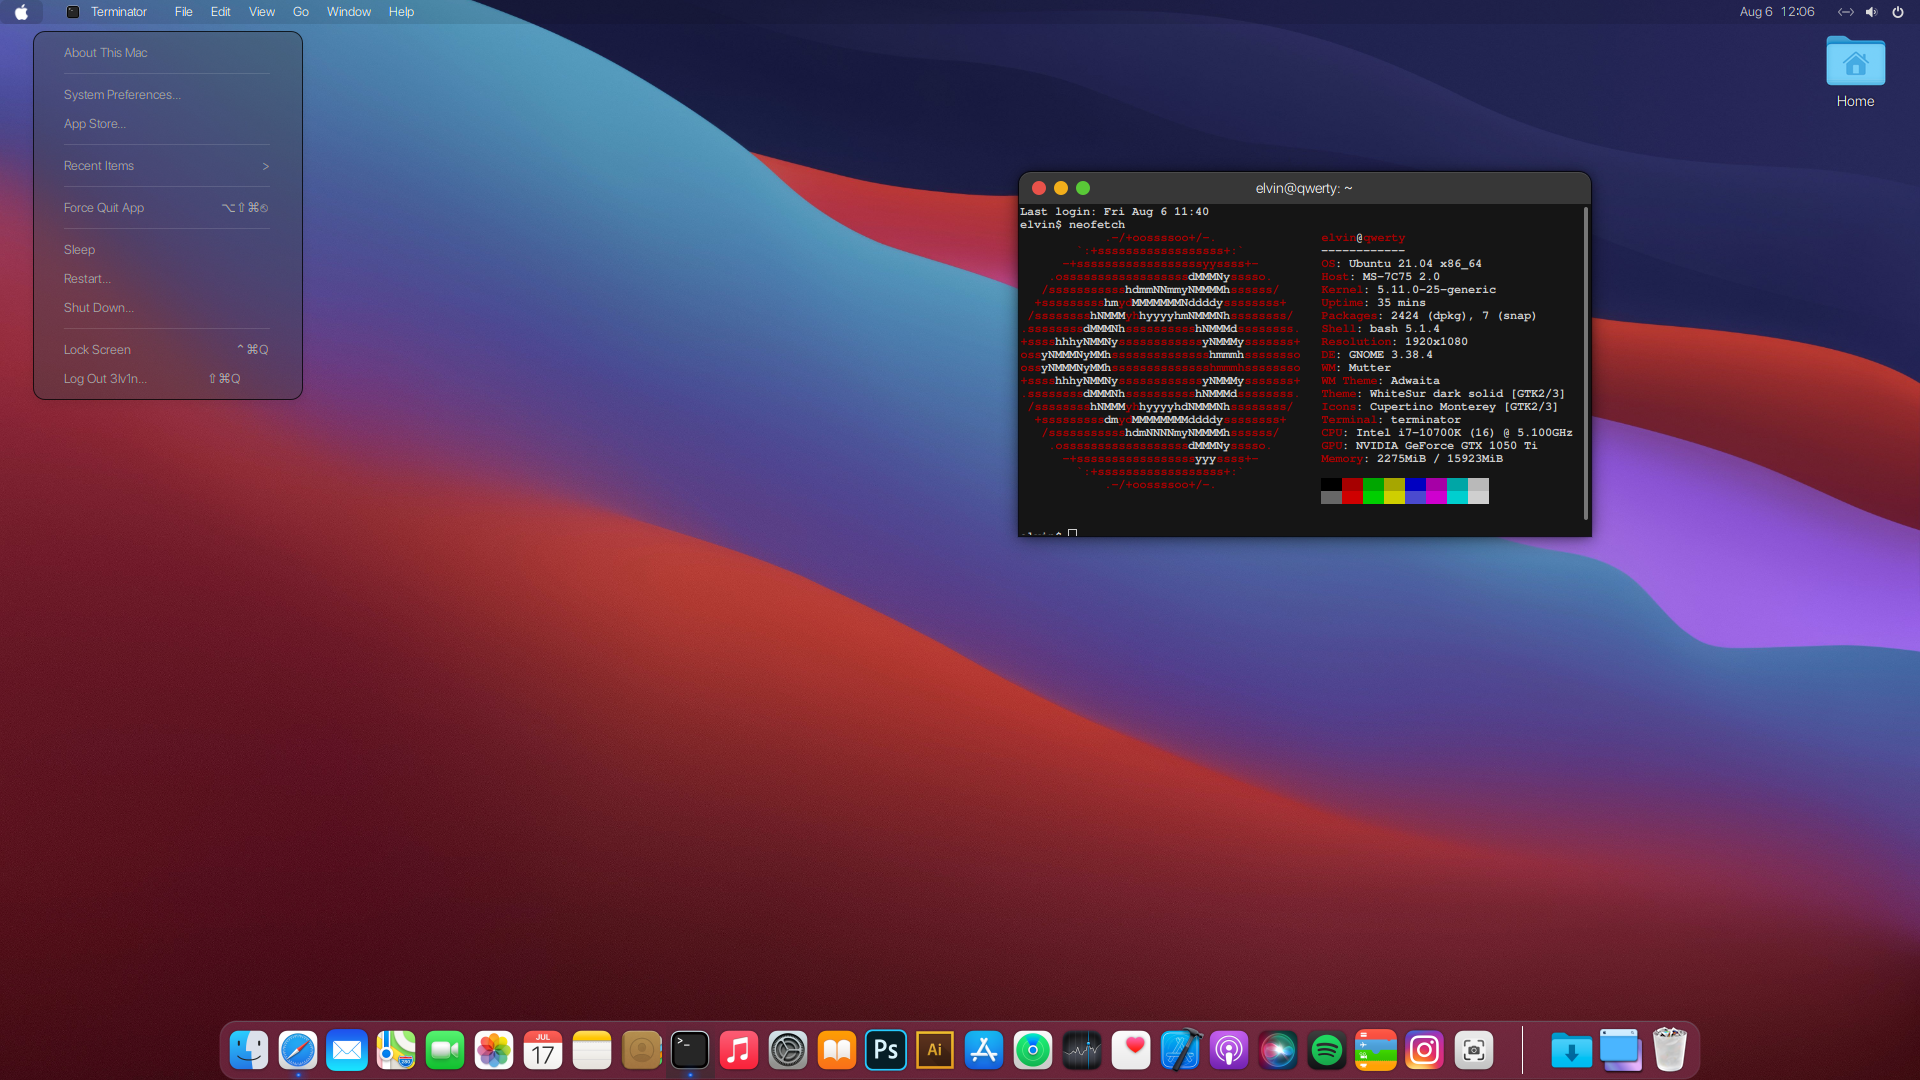Viewport: 1920px width, 1080px height.
Task: Open the View menu
Action: coord(262,12)
